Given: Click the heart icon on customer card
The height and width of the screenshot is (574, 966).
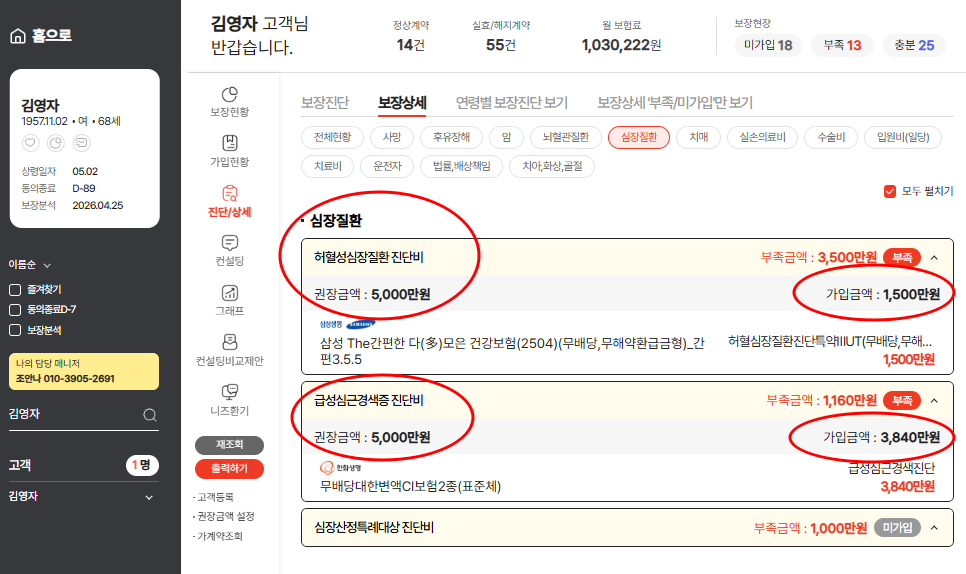Looking at the screenshot, I should [30, 143].
